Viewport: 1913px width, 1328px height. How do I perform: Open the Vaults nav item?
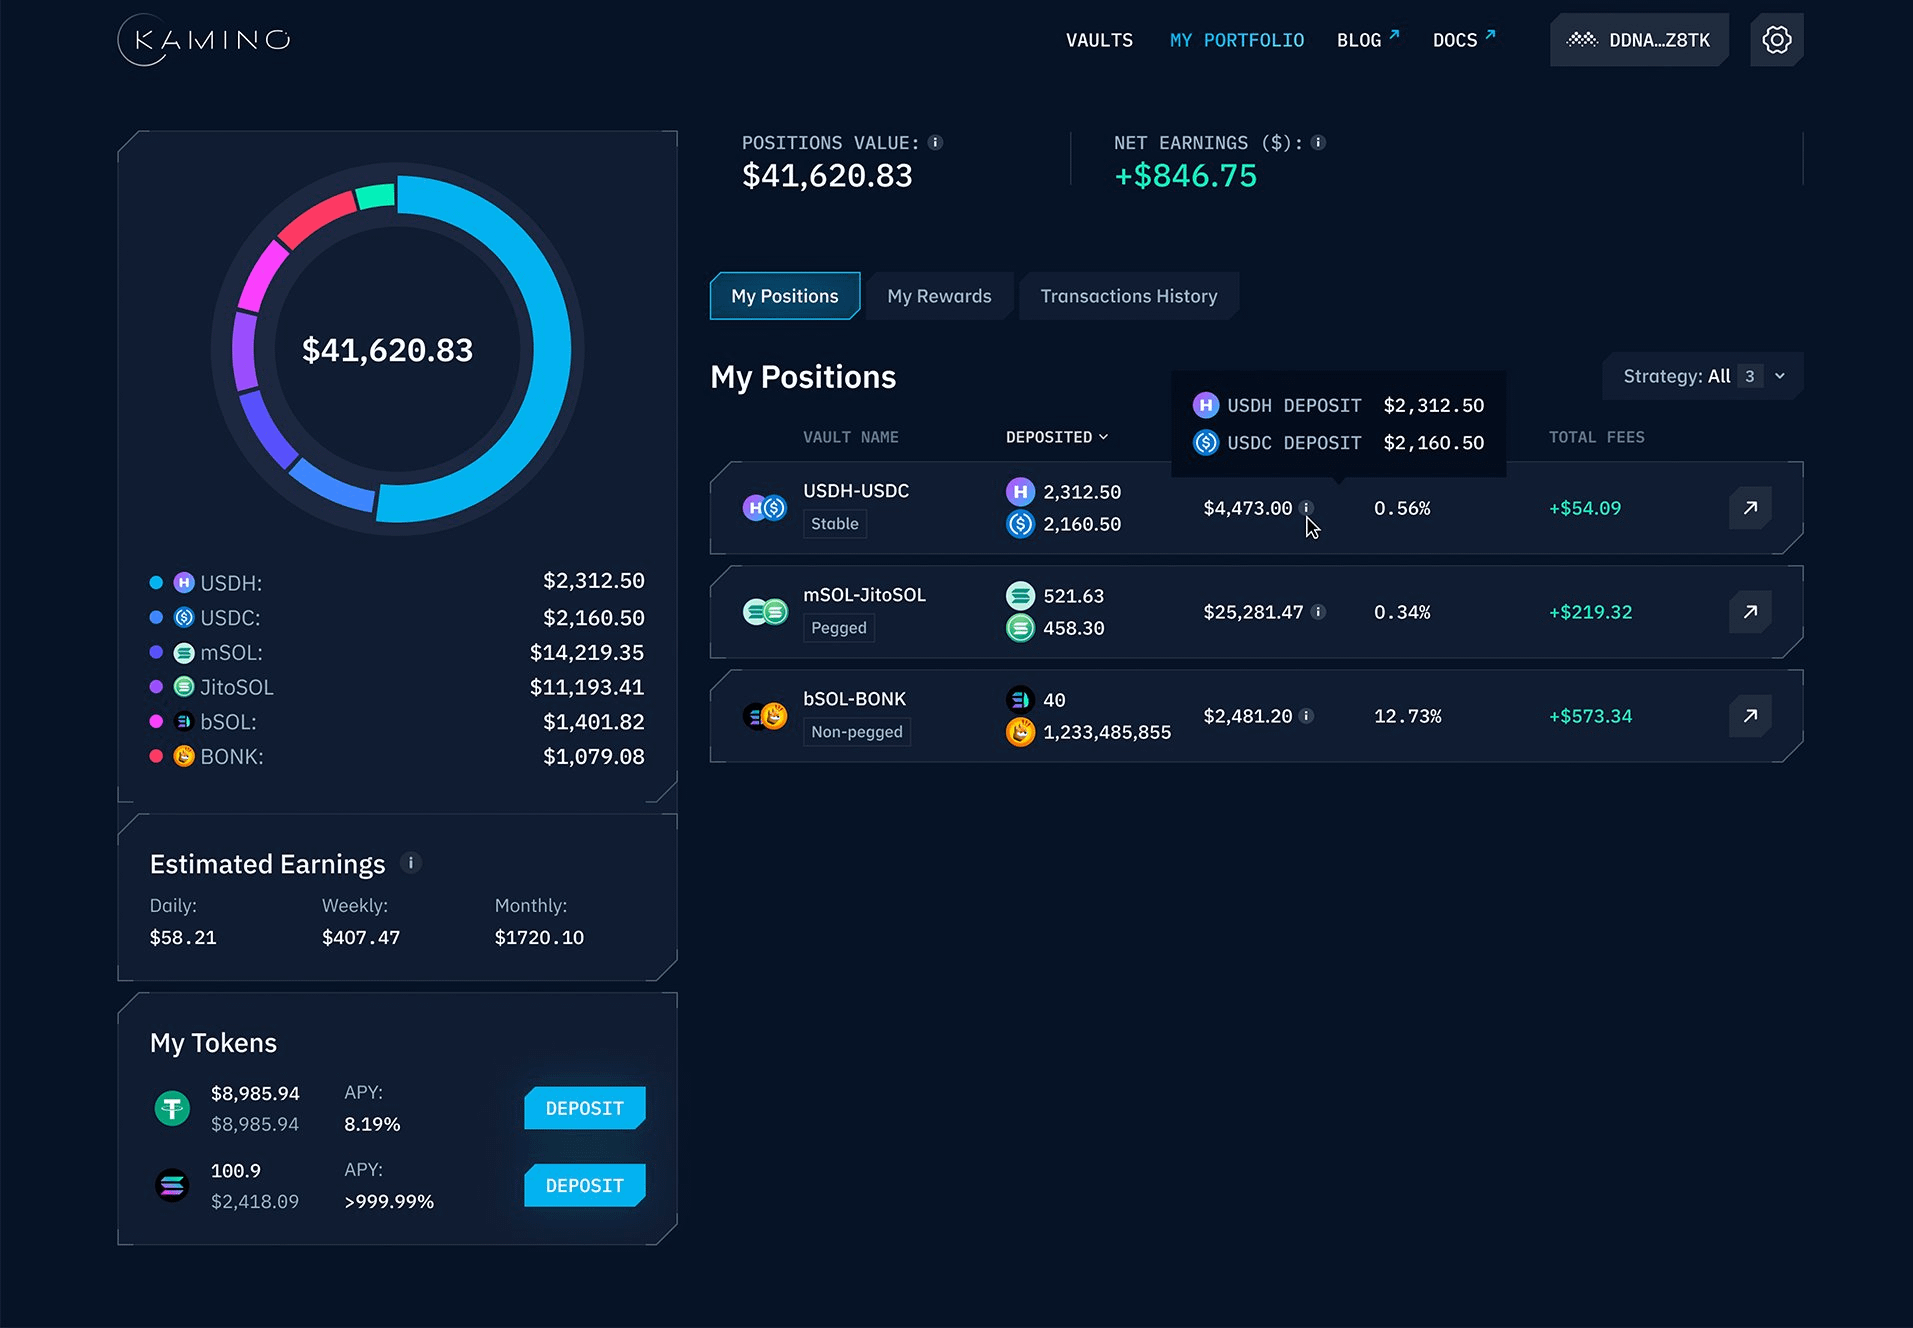[x=1099, y=40]
